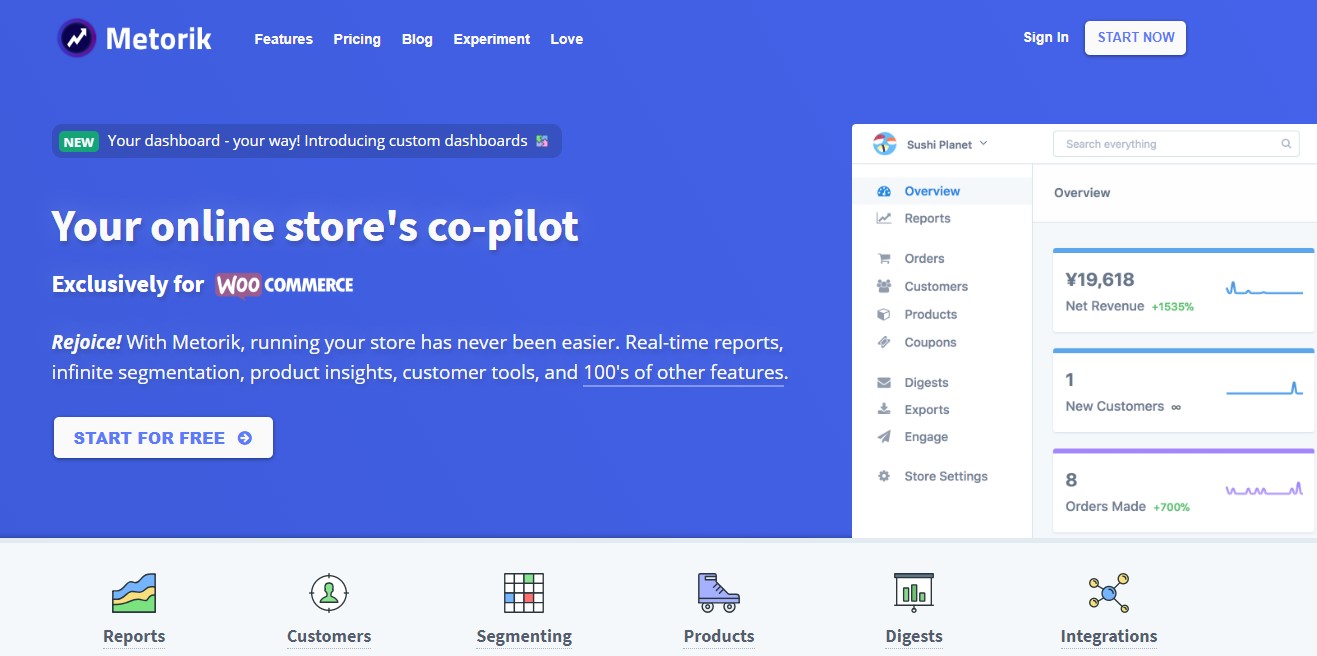Open the Reports feature link at bottom
The height and width of the screenshot is (656, 1317).
134,636
